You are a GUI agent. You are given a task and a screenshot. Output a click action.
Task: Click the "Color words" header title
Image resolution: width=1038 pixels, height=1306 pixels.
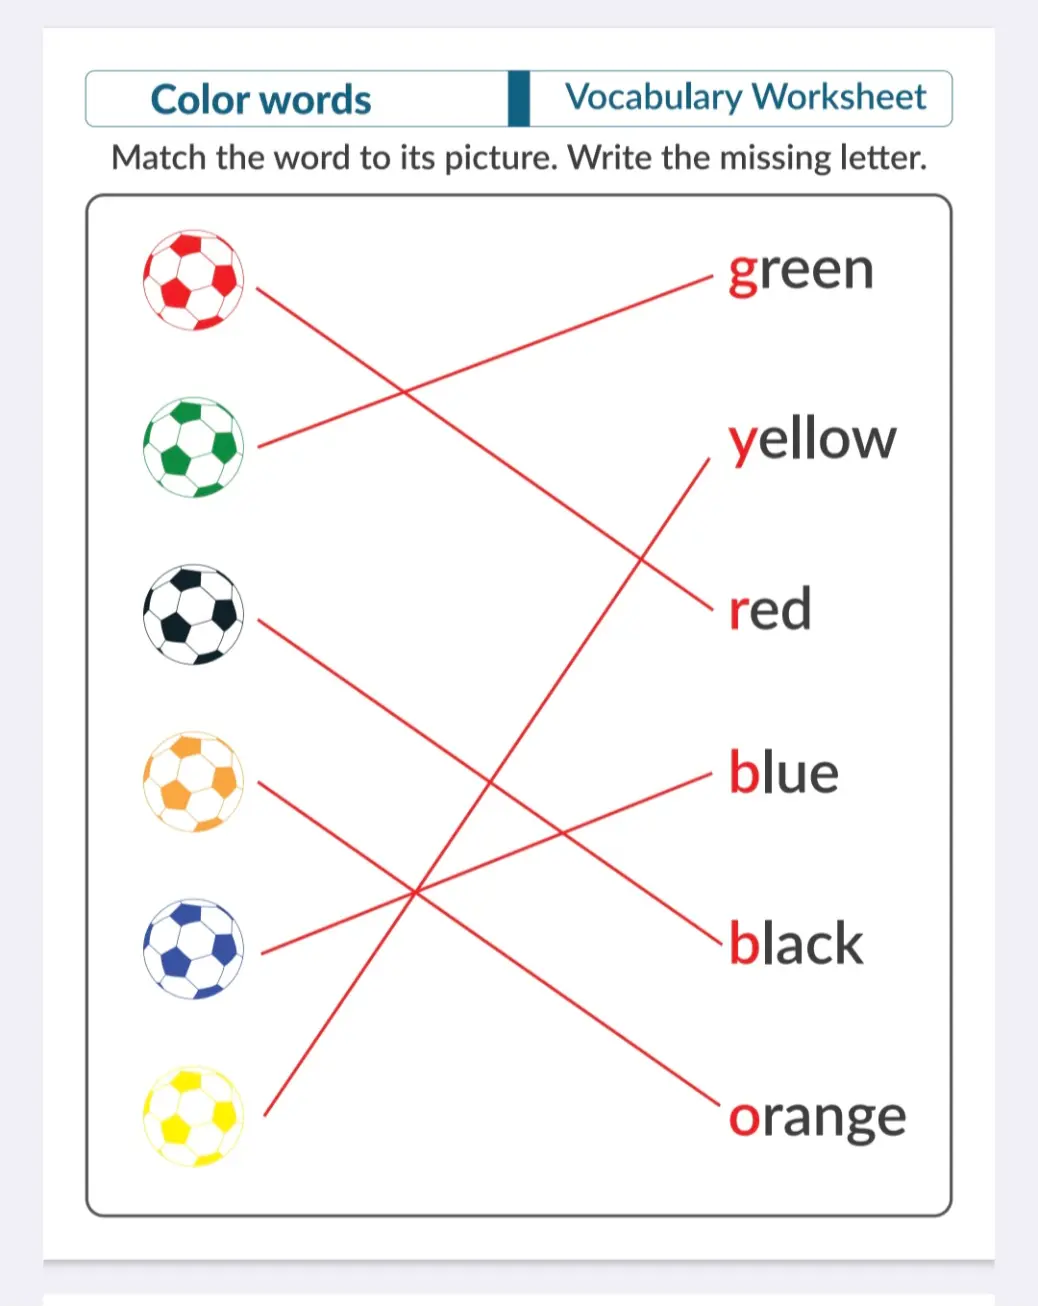pyautogui.click(x=261, y=100)
